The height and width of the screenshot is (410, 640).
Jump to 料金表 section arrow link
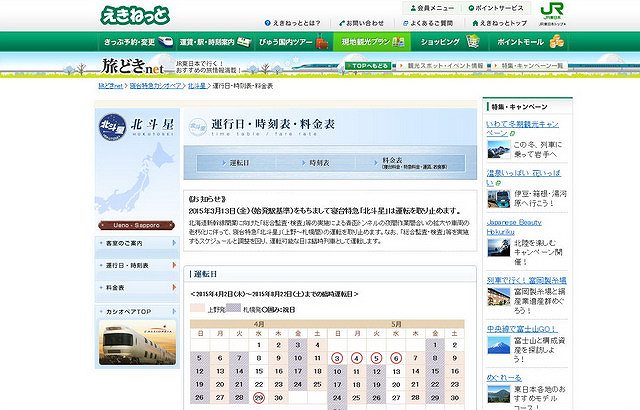[411, 163]
